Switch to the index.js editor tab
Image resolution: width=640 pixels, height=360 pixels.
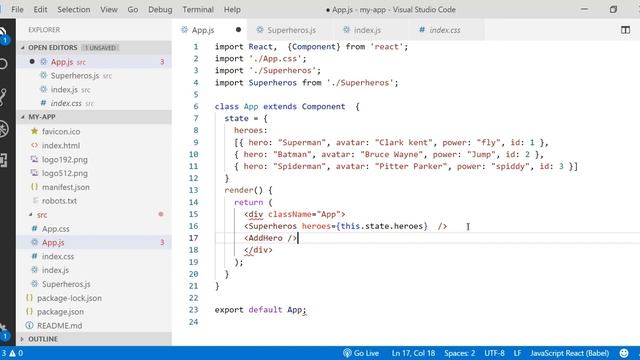click(367, 30)
